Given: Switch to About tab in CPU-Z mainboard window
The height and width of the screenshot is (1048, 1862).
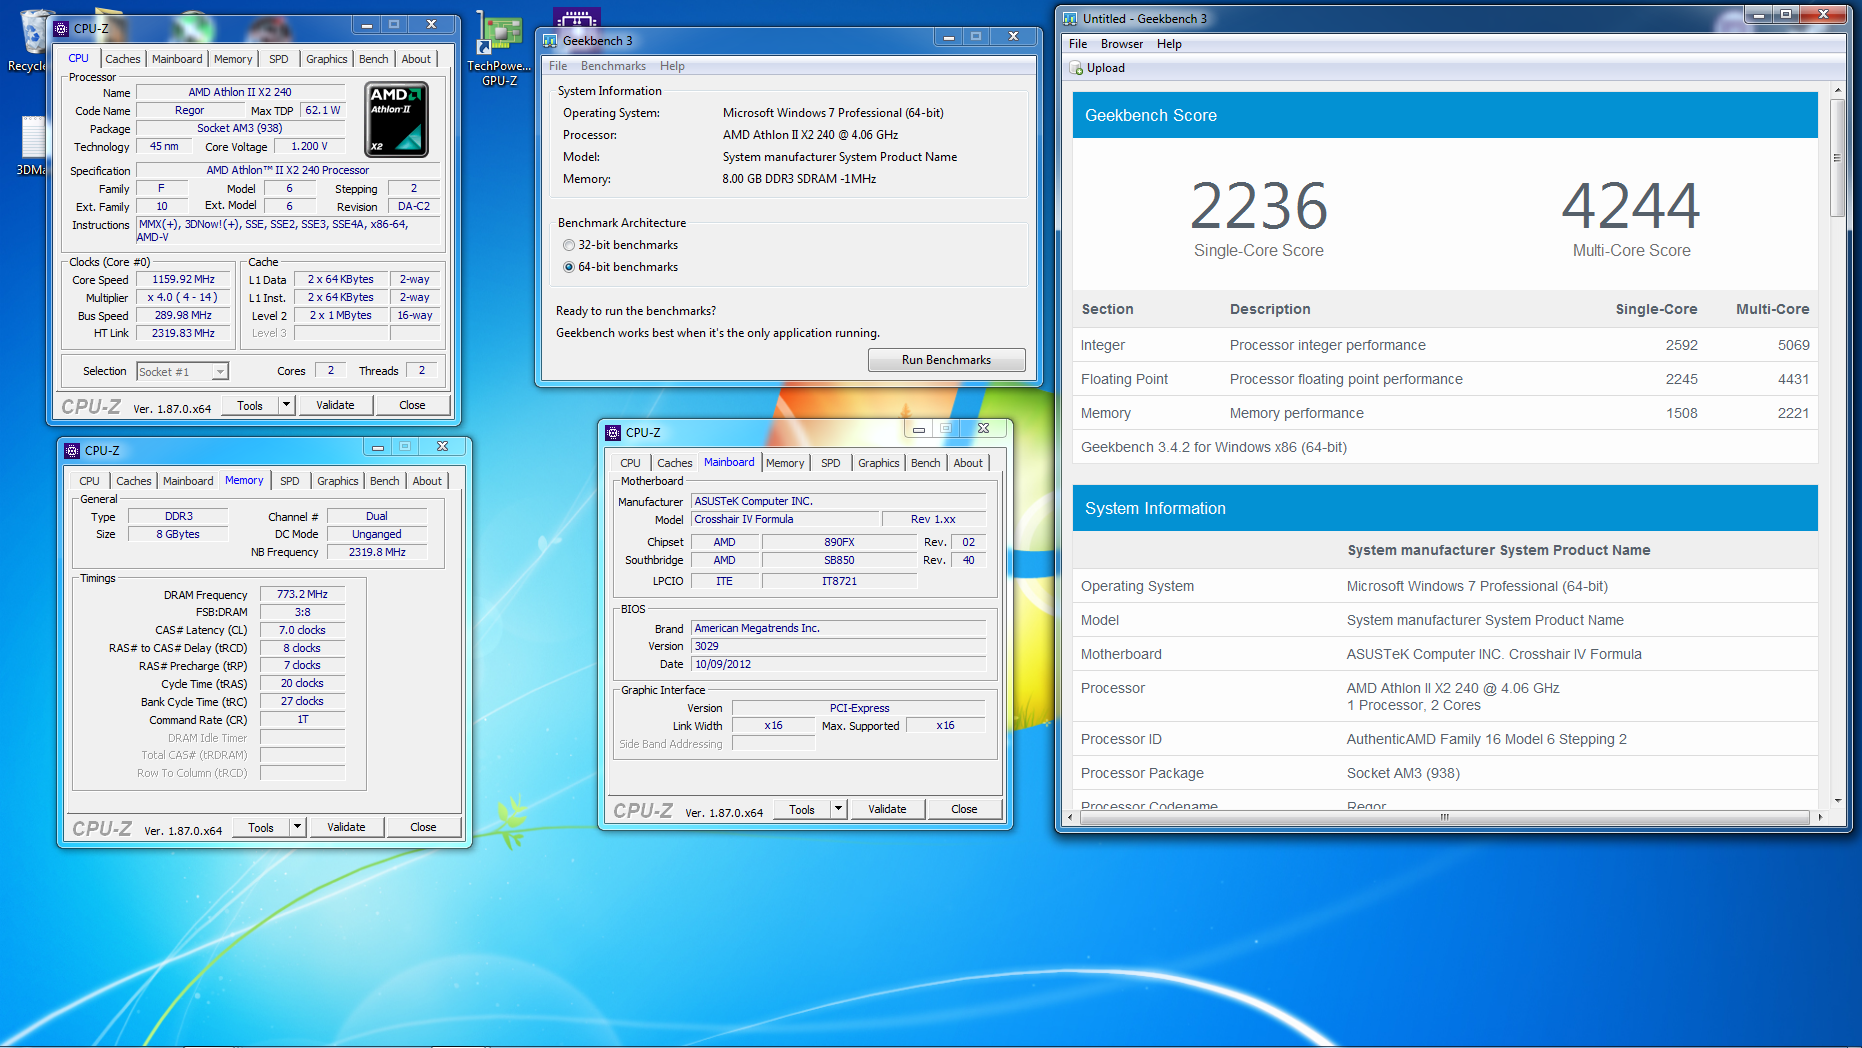Looking at the screenshot, I should 968,463.
